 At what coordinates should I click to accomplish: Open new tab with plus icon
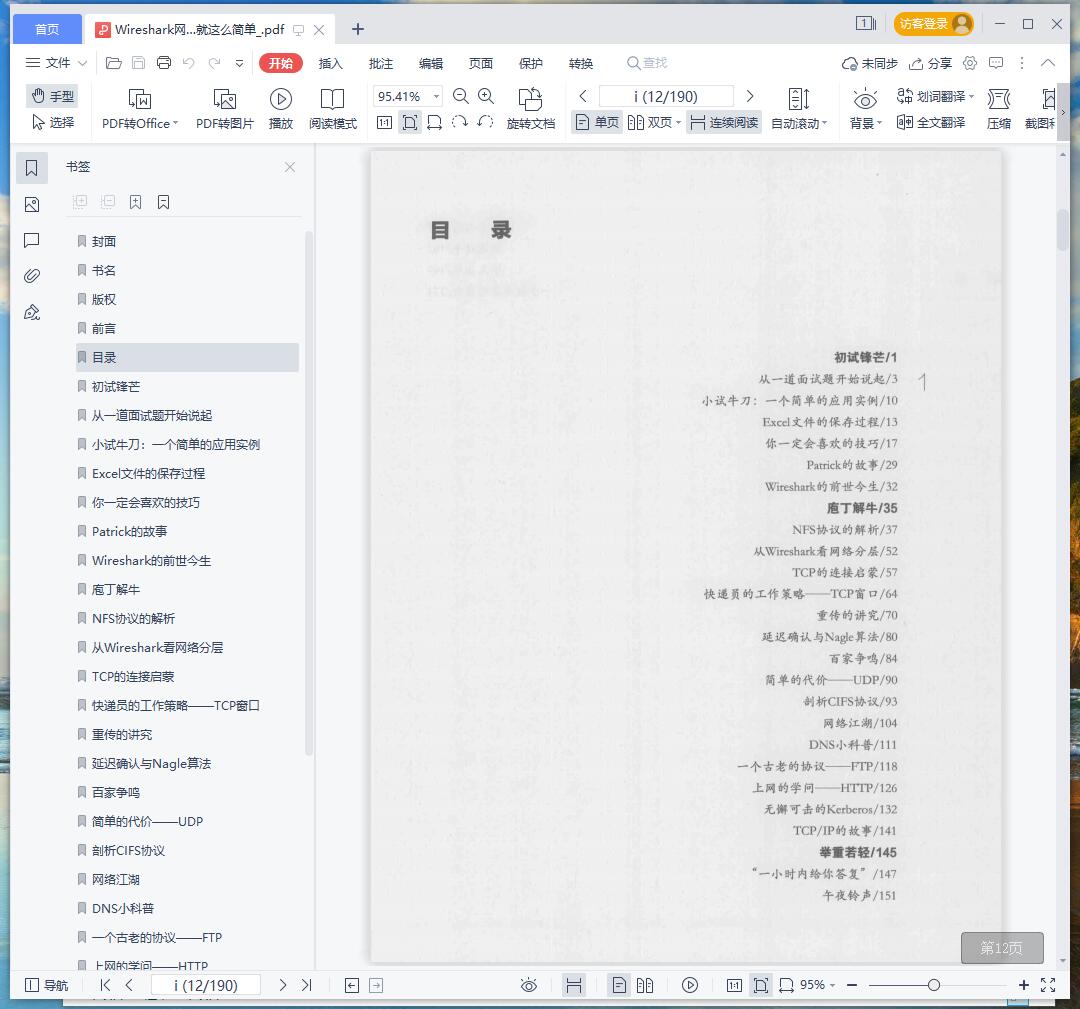[357, 29]
